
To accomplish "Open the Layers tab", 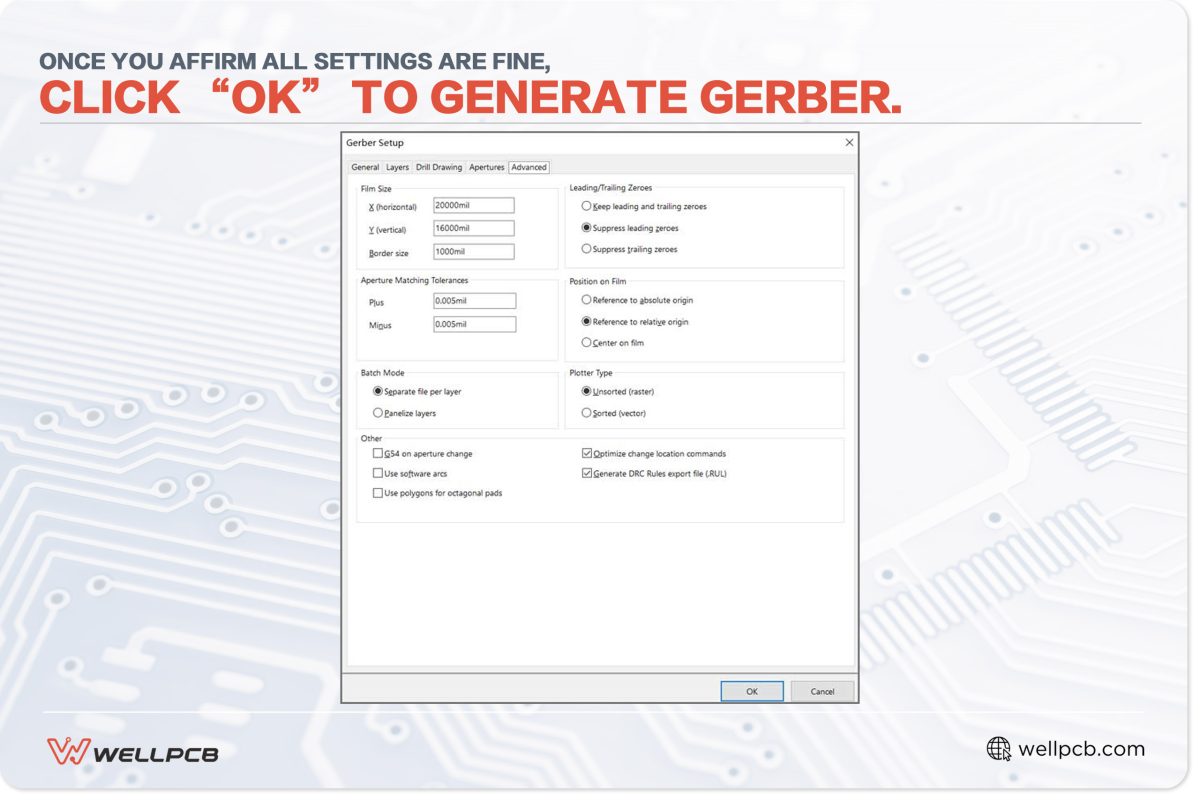I will [x=397, y=167].
